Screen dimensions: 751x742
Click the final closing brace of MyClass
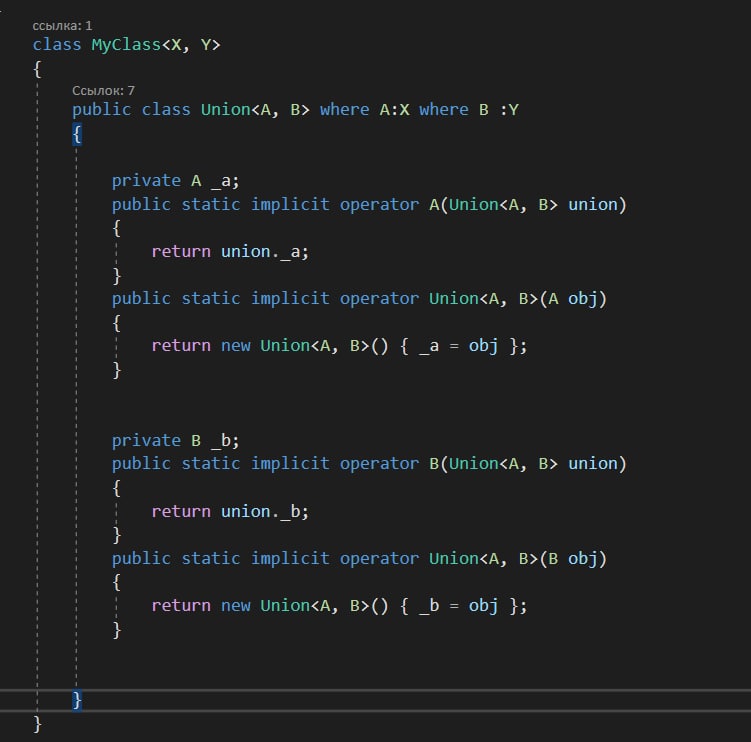(37, 724)
